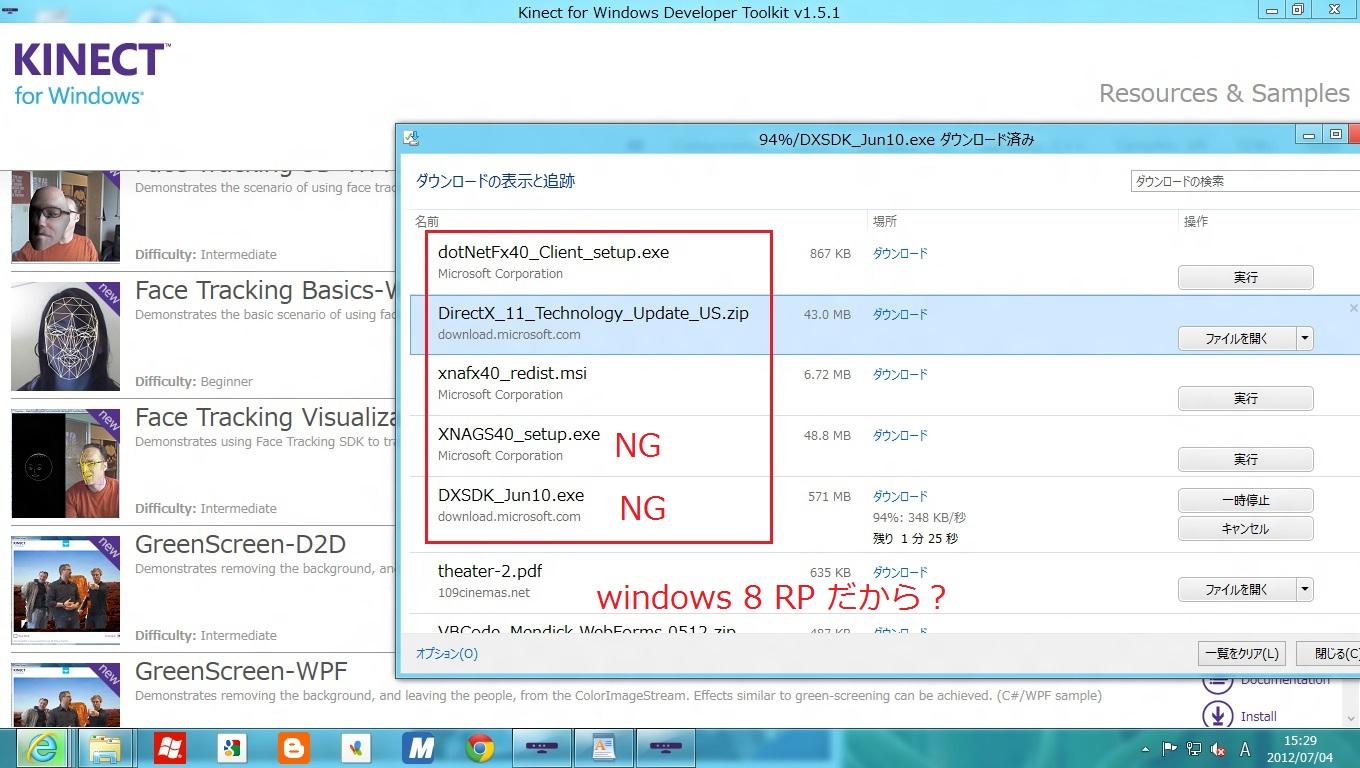Screen dimensions: 1360x768
Task: Run dotNetFx40_Client_setup.exe with 実行
Action: click(x=1245, y=277)
